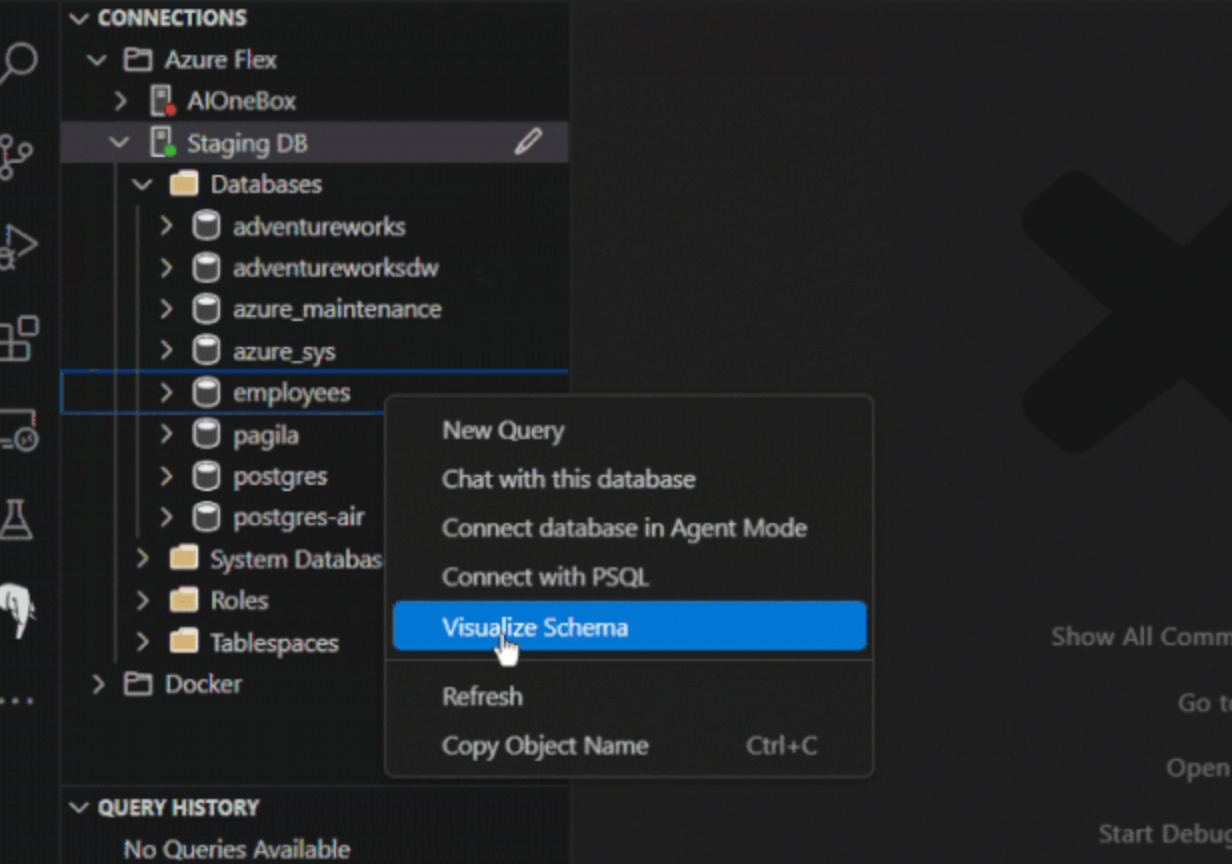This screenshot has width=1232, height=864.
Task: Expand the pagila database chevron
Action: (166, 434)
